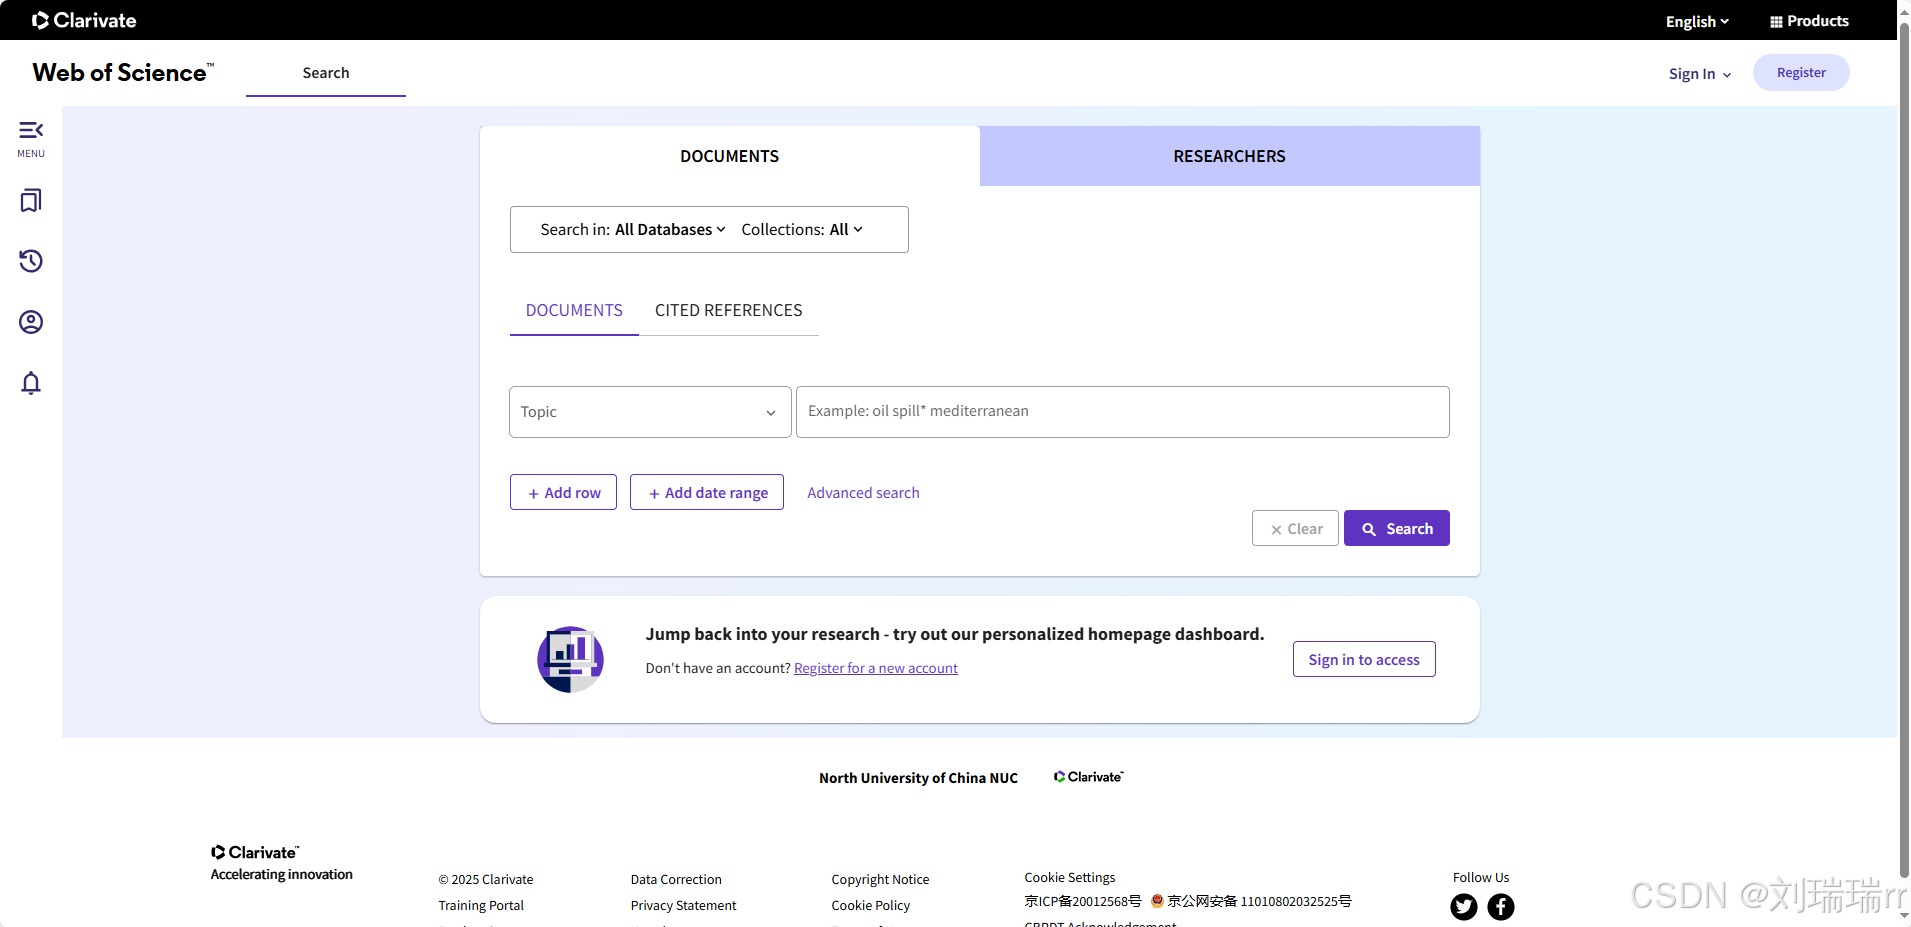Viewport: 1911px width, 927px height.
Task: Focus the search query input field
Action: pos(1123,412)
